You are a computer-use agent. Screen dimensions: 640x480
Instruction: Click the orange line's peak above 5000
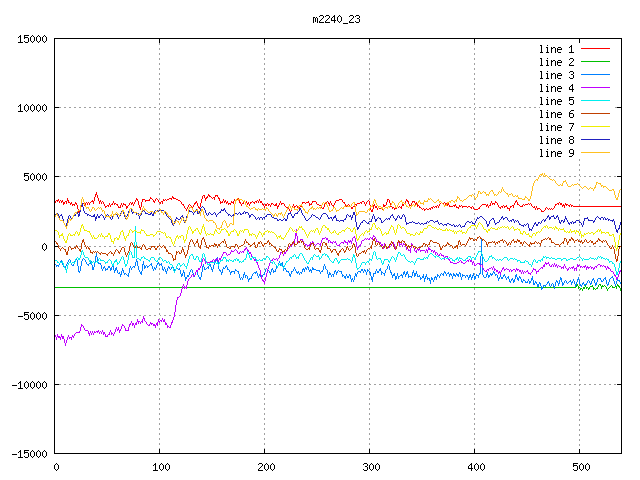(x=541, y=174)
